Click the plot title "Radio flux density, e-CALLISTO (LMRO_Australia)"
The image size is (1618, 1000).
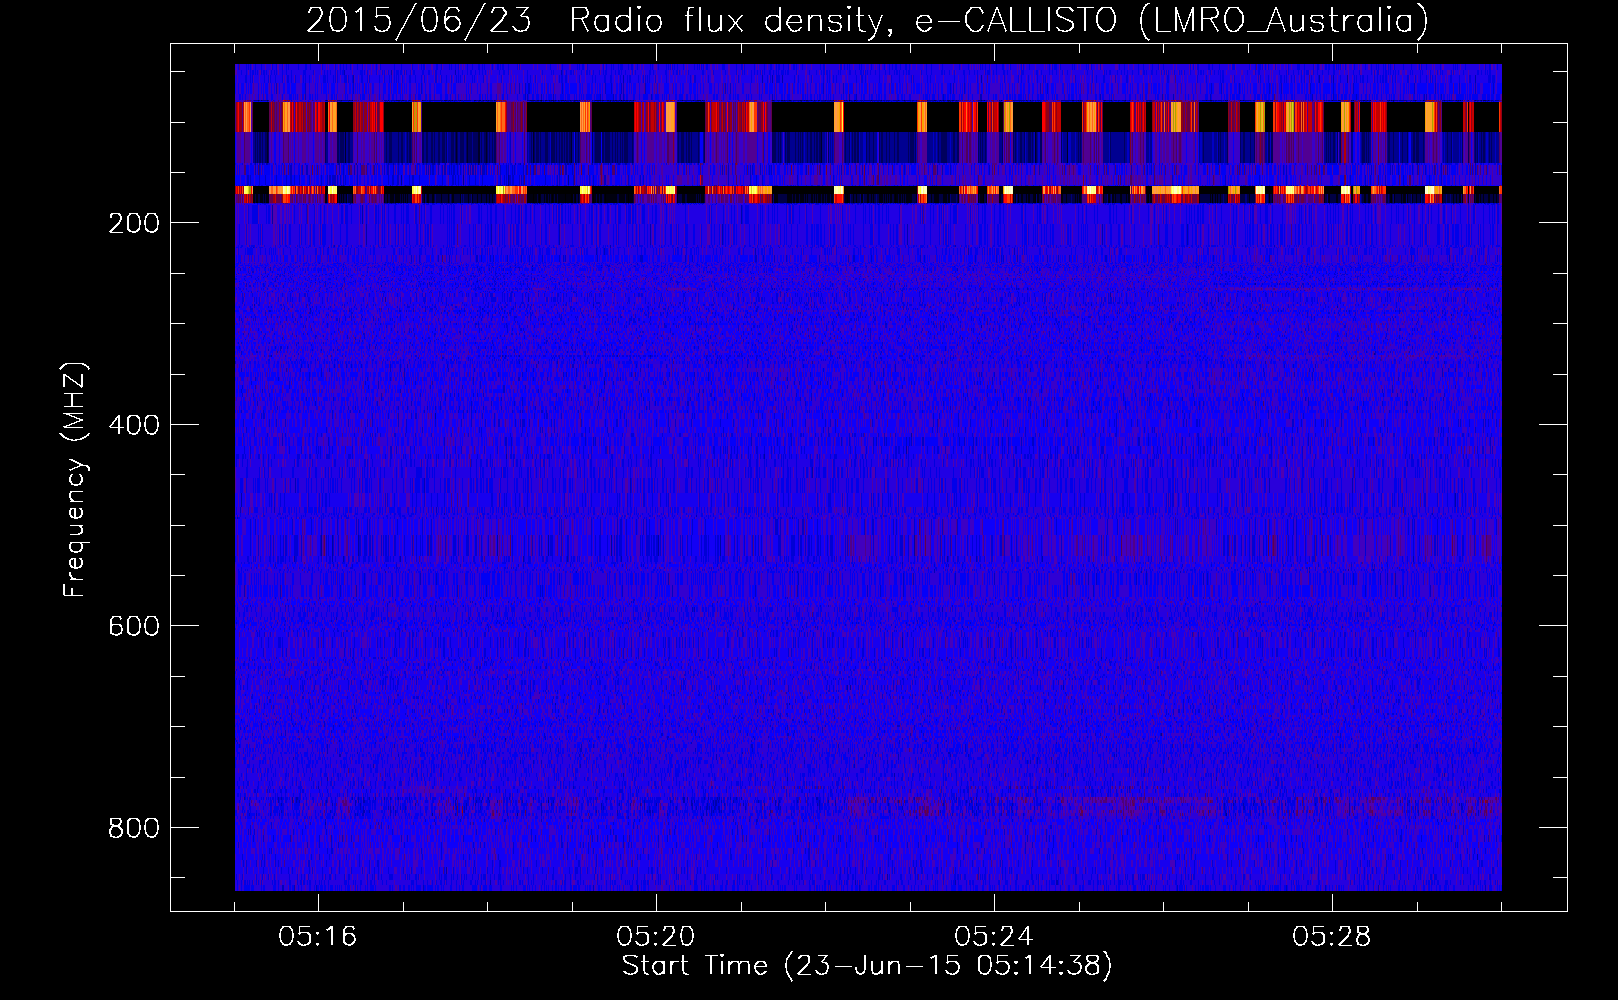click(x=999, y=20)
